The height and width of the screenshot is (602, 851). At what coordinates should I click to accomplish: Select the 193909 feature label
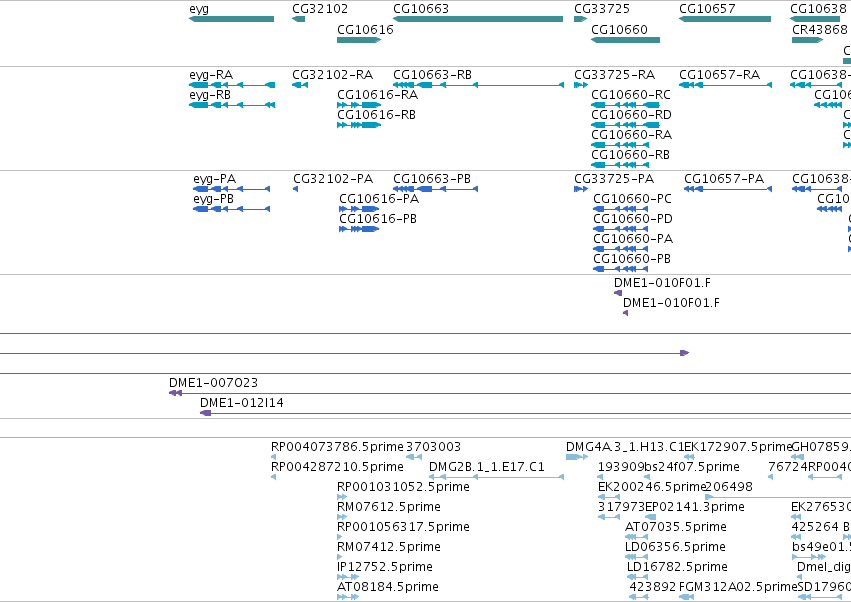(x=621, y=467)
